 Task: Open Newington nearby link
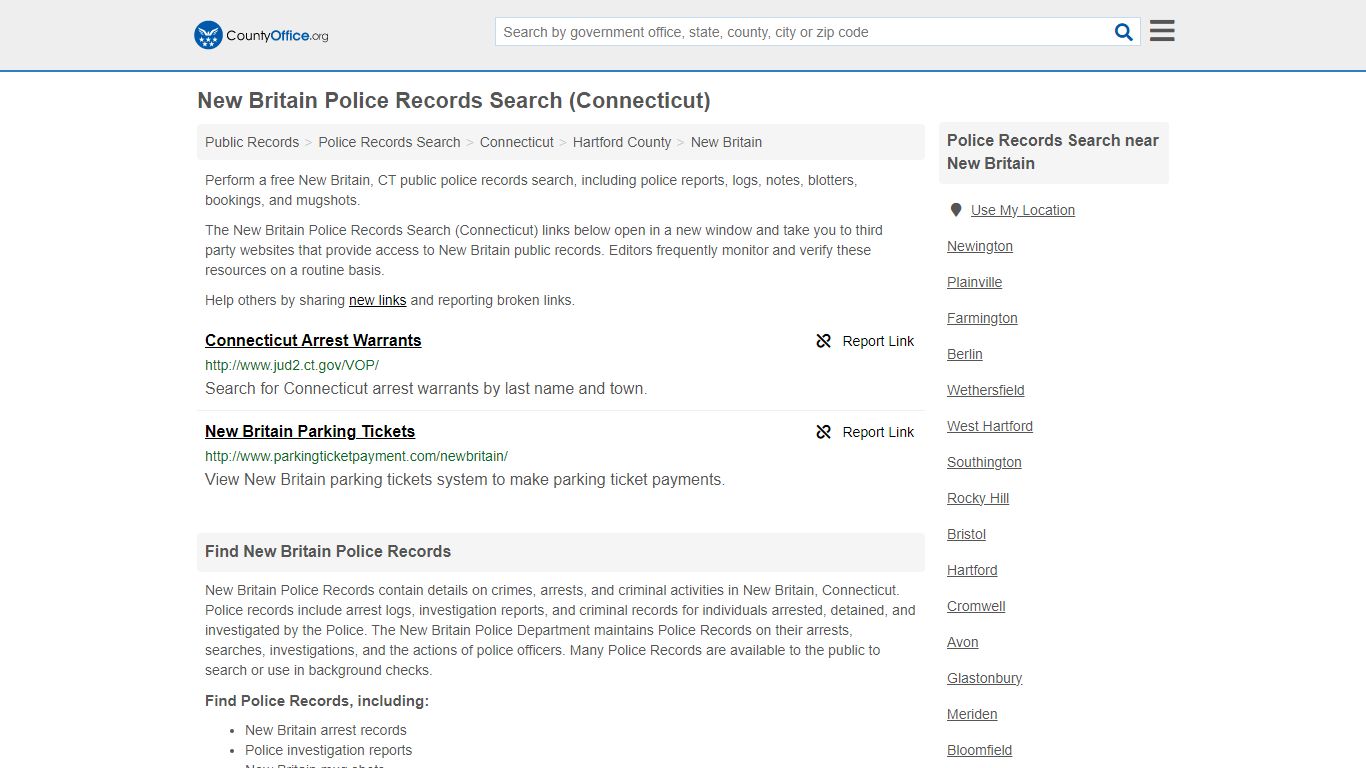click(980, 246)
